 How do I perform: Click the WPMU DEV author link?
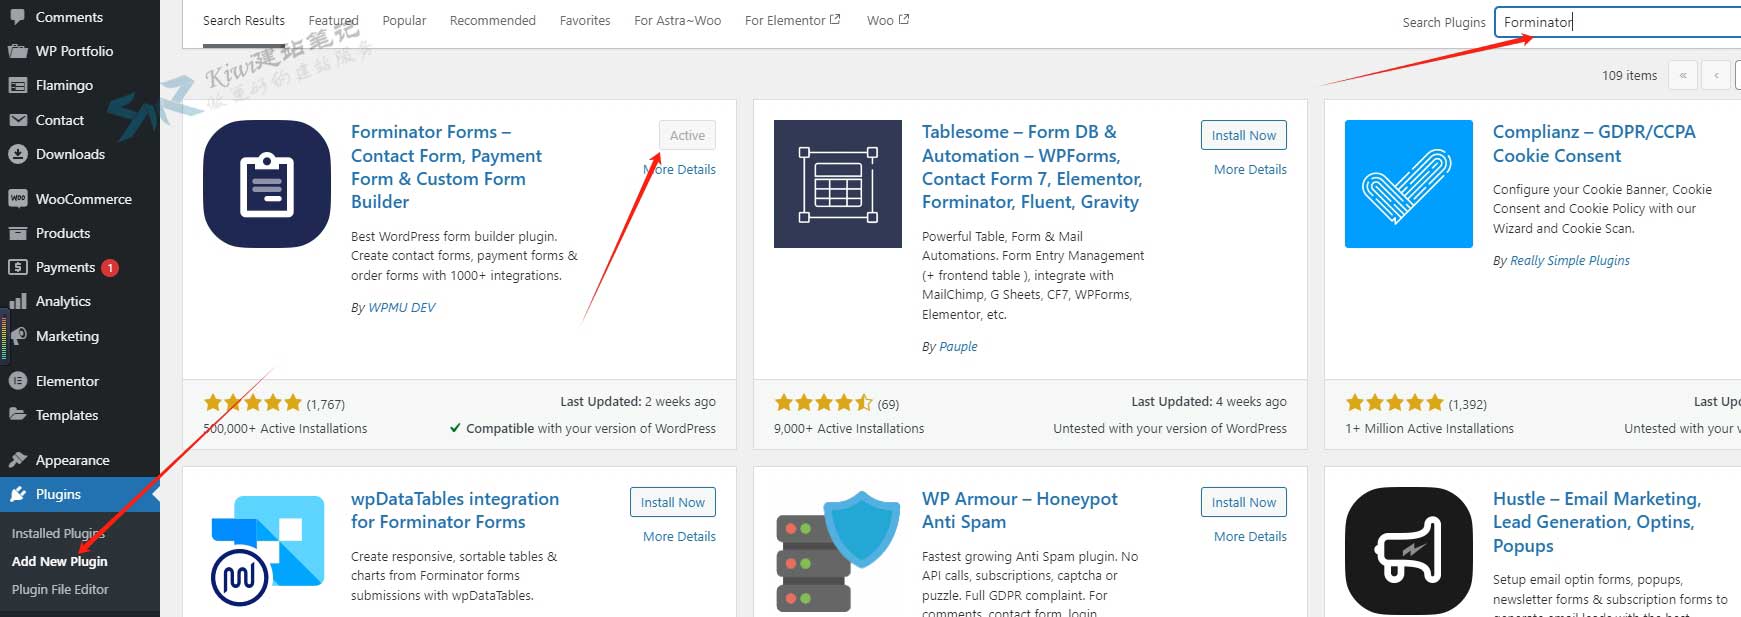pos(402,308)
